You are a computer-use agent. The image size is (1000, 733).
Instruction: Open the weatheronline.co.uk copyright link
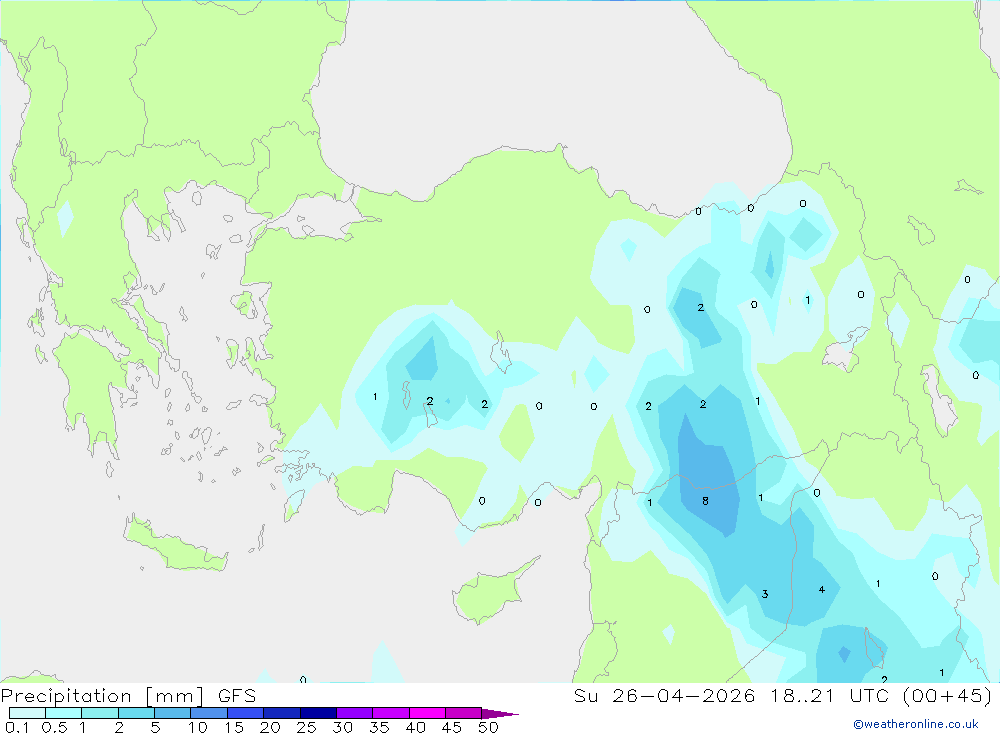pos(916,724)
